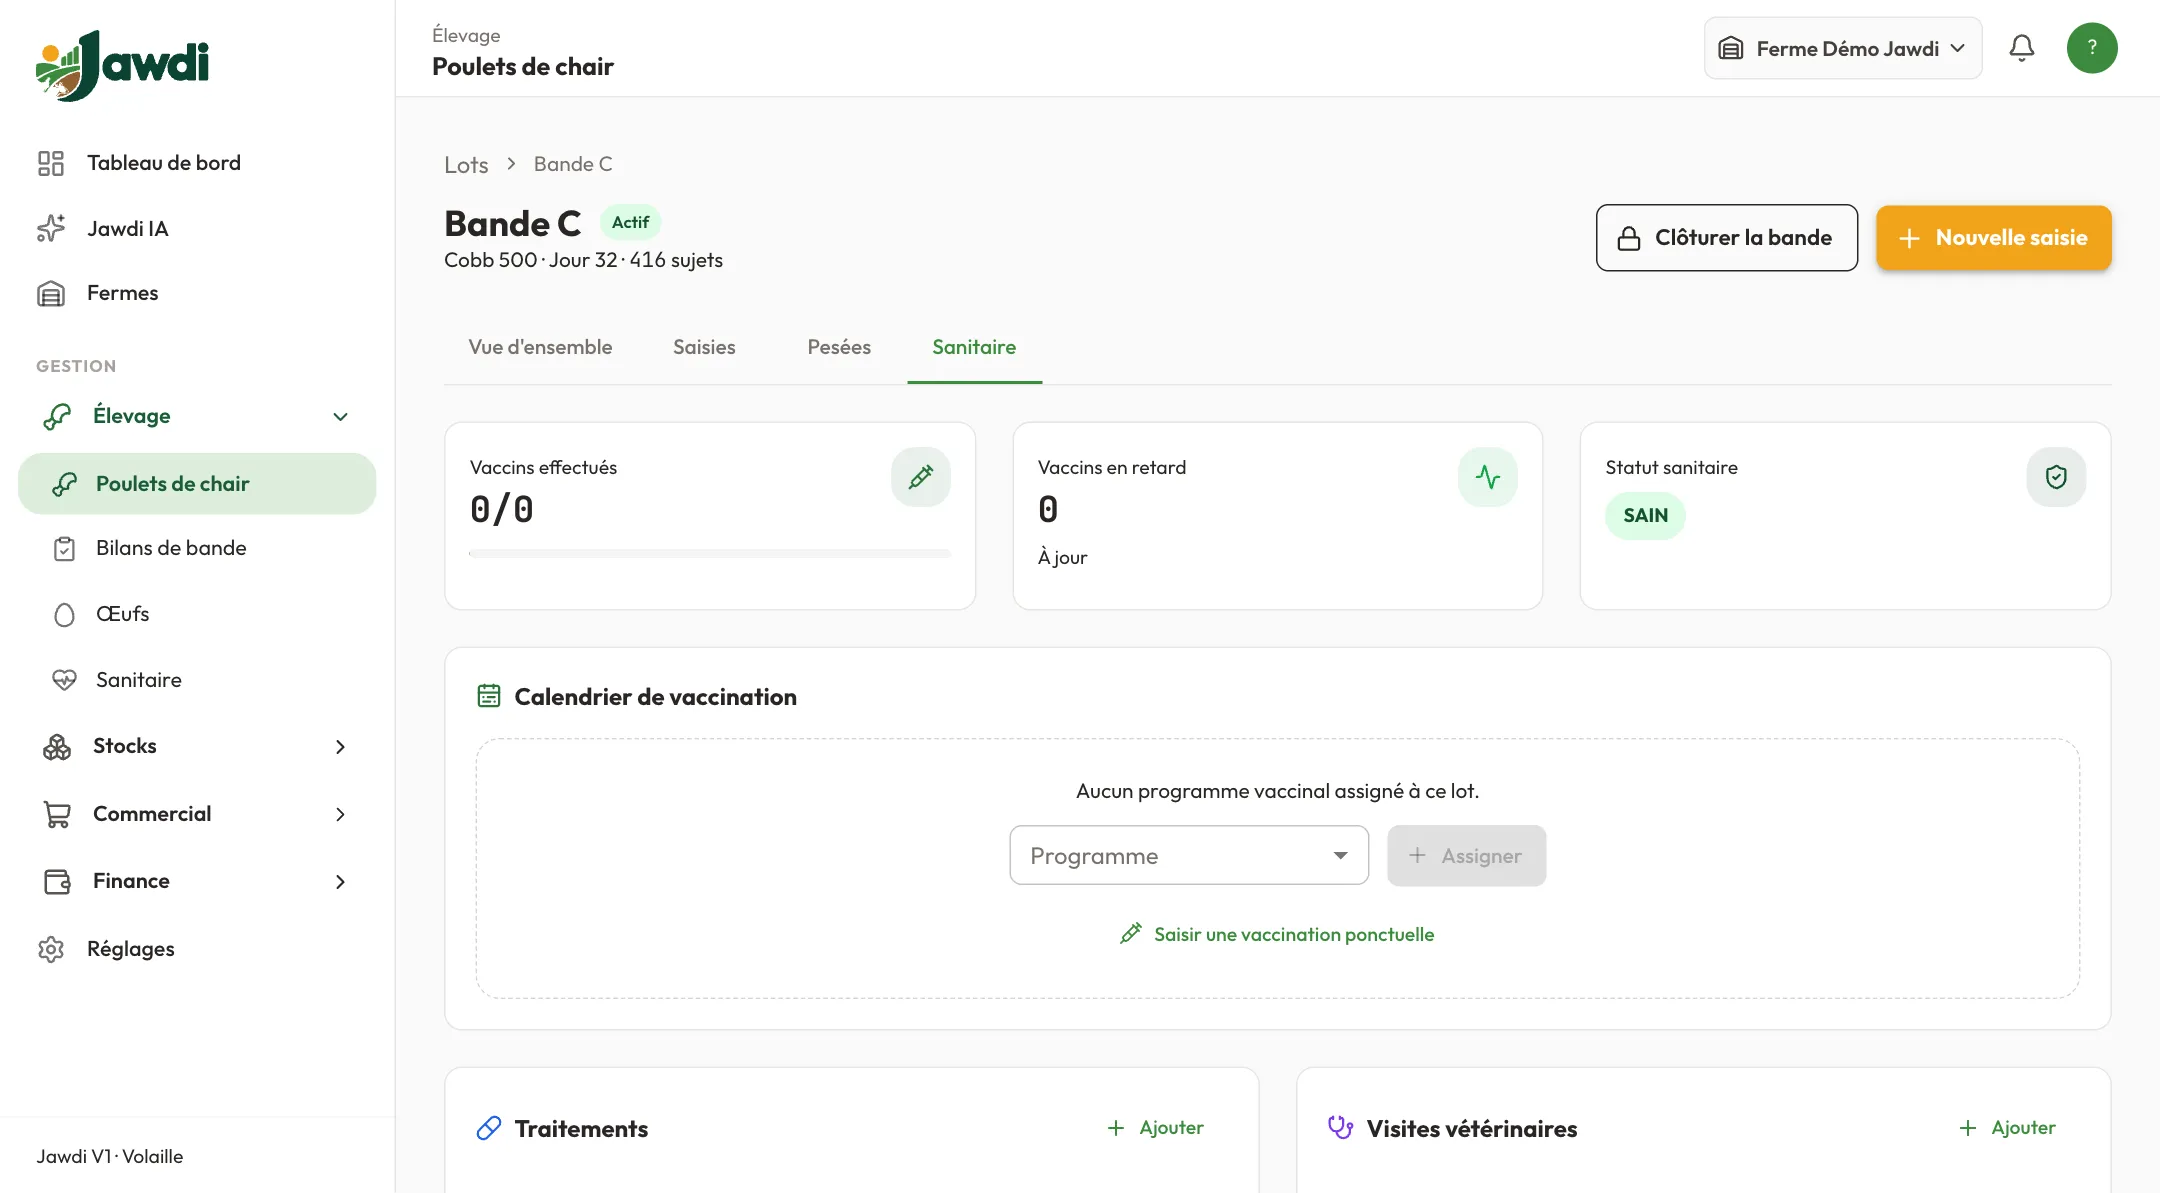Screen dimensions: 2160x1193
Task: Switch to Saisies tab
Action: click(704, 347)
